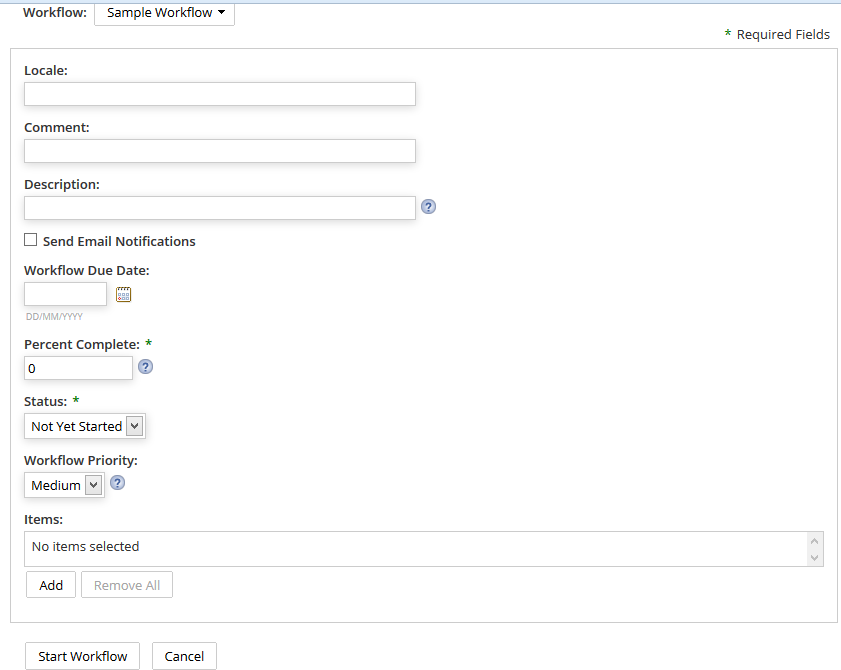841x670 pixels.
Task: Click the Remove All button
Action: (x=126, y=584)
